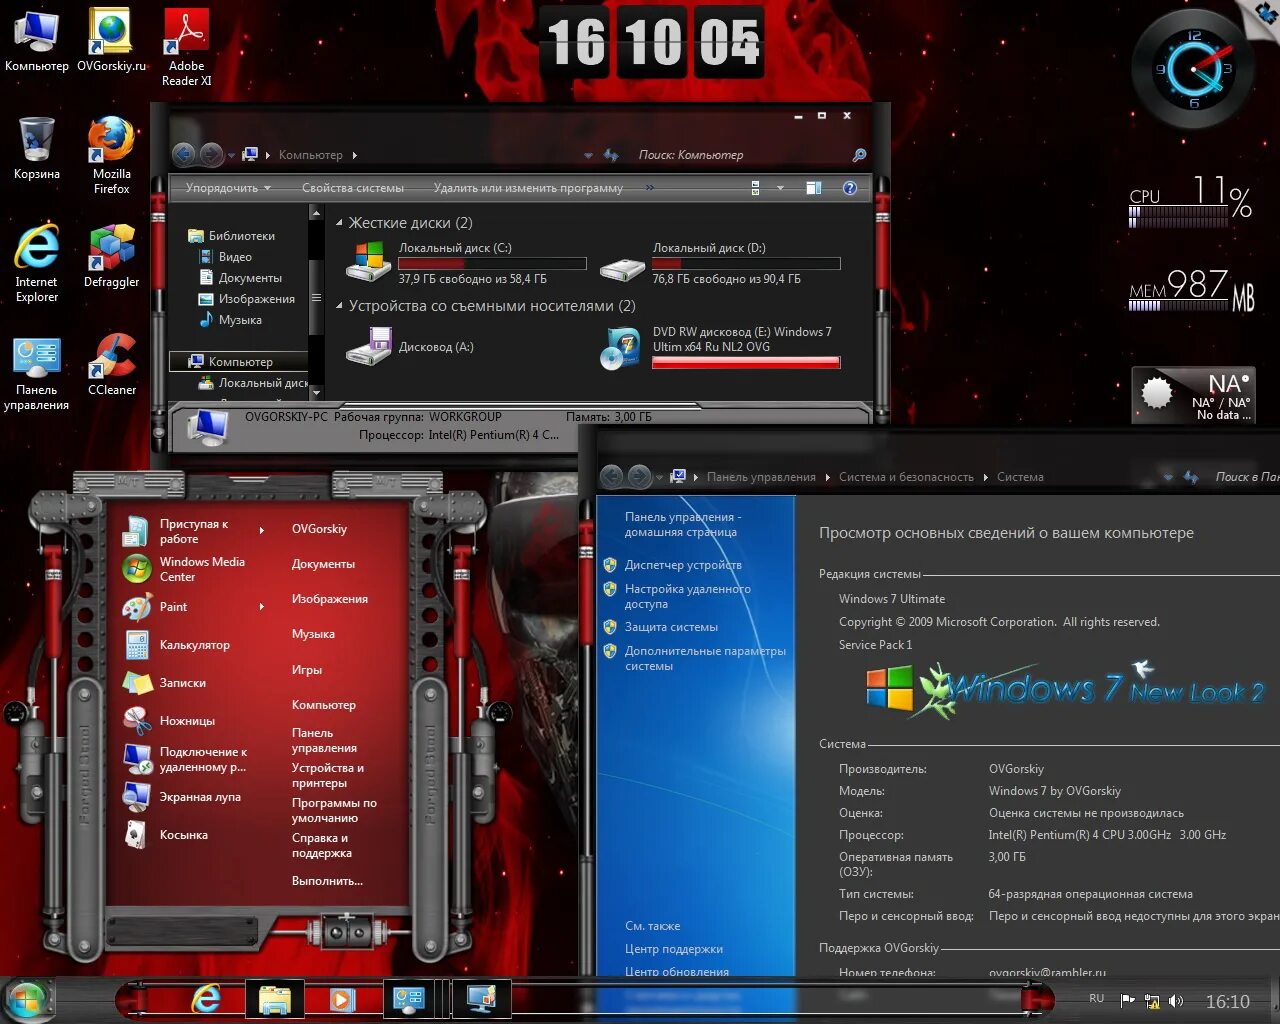Click Свойства системы toolbar command
The image size is (1280, 1024).
pos(353,188)
